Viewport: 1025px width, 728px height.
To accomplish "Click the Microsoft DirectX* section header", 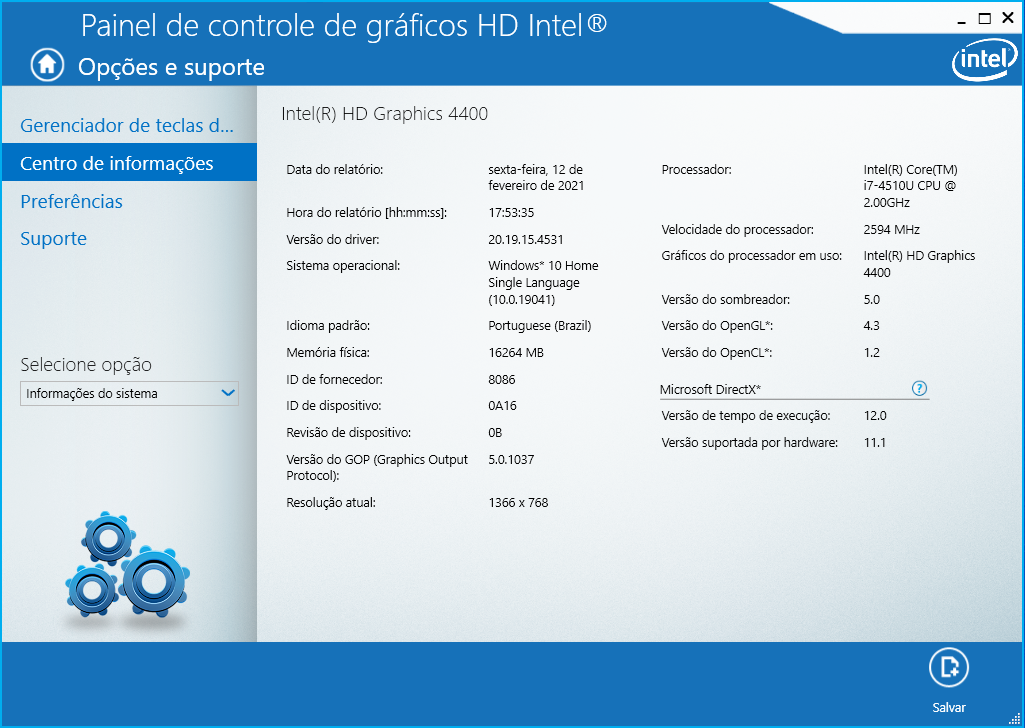I will (710, 389).
